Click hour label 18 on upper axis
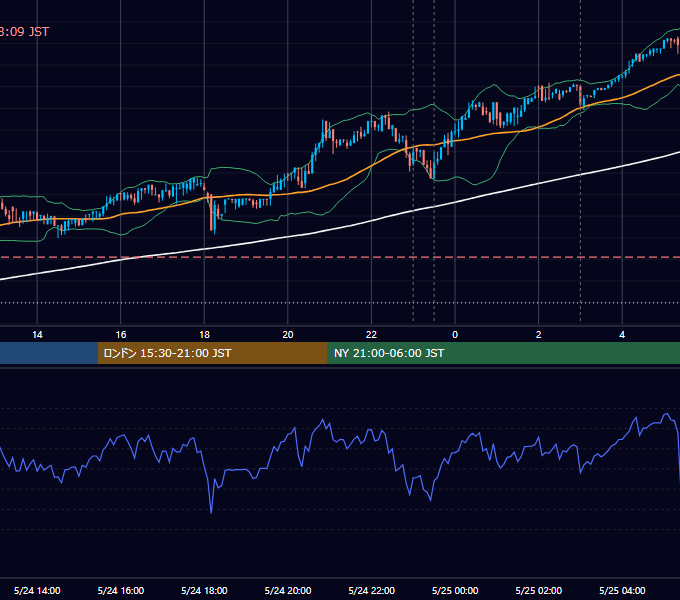The height and width of the screenshot is (600, 680). tap(204, 335)
